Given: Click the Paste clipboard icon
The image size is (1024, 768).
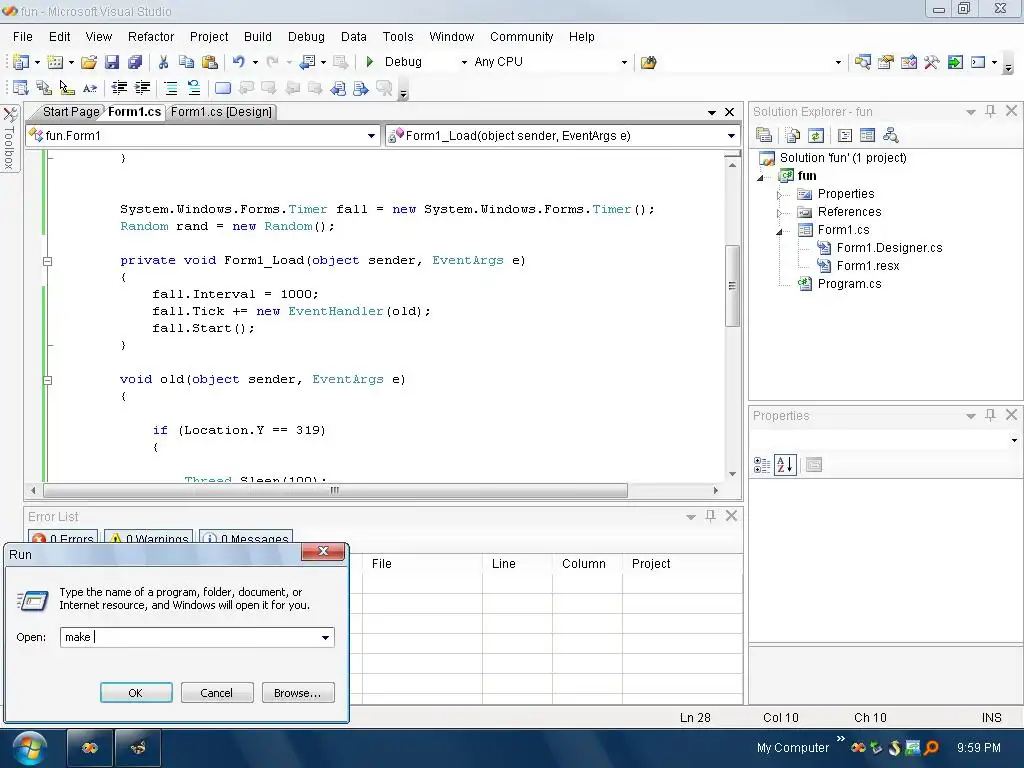Looking at the screenshot, I should coord(210,62).
